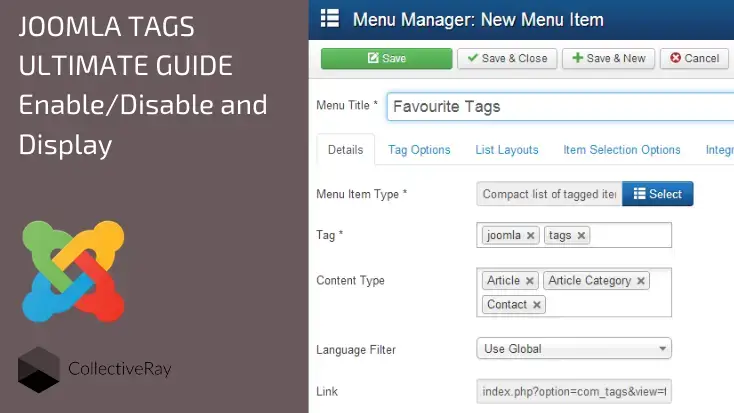Click the CollectiveRay cube logo
This screenshot has width=734, height=413.
pos(39,369)
